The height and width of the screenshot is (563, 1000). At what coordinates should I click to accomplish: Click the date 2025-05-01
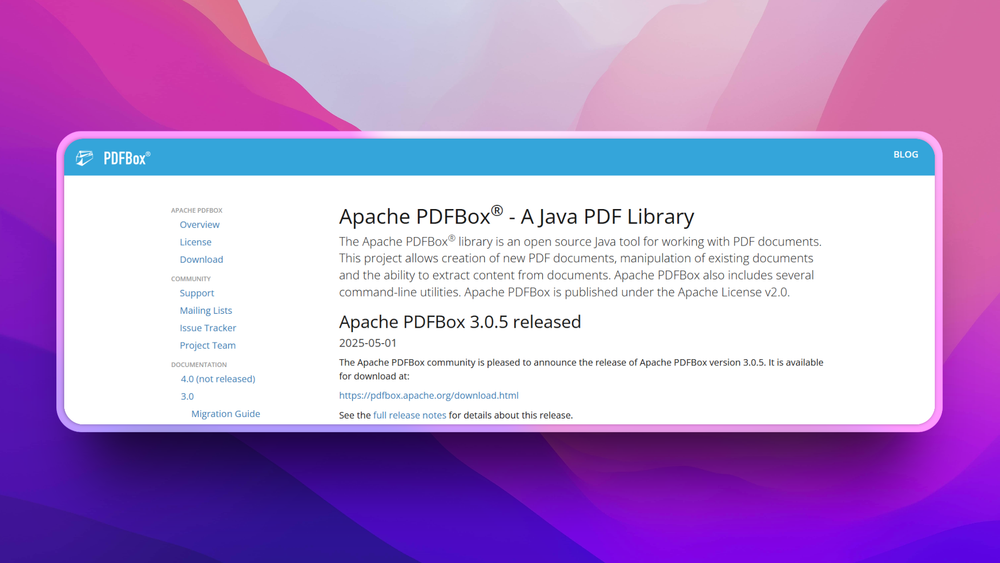367,343
